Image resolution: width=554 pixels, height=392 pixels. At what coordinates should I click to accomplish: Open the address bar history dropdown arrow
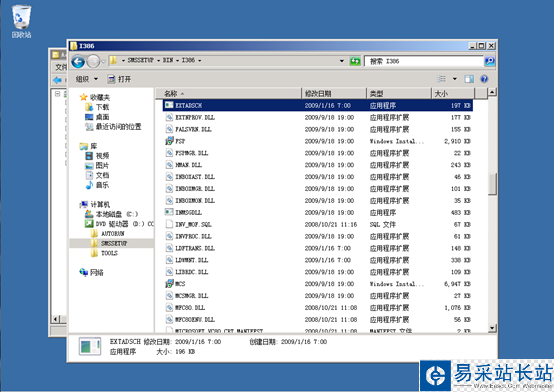click(342, 61)
